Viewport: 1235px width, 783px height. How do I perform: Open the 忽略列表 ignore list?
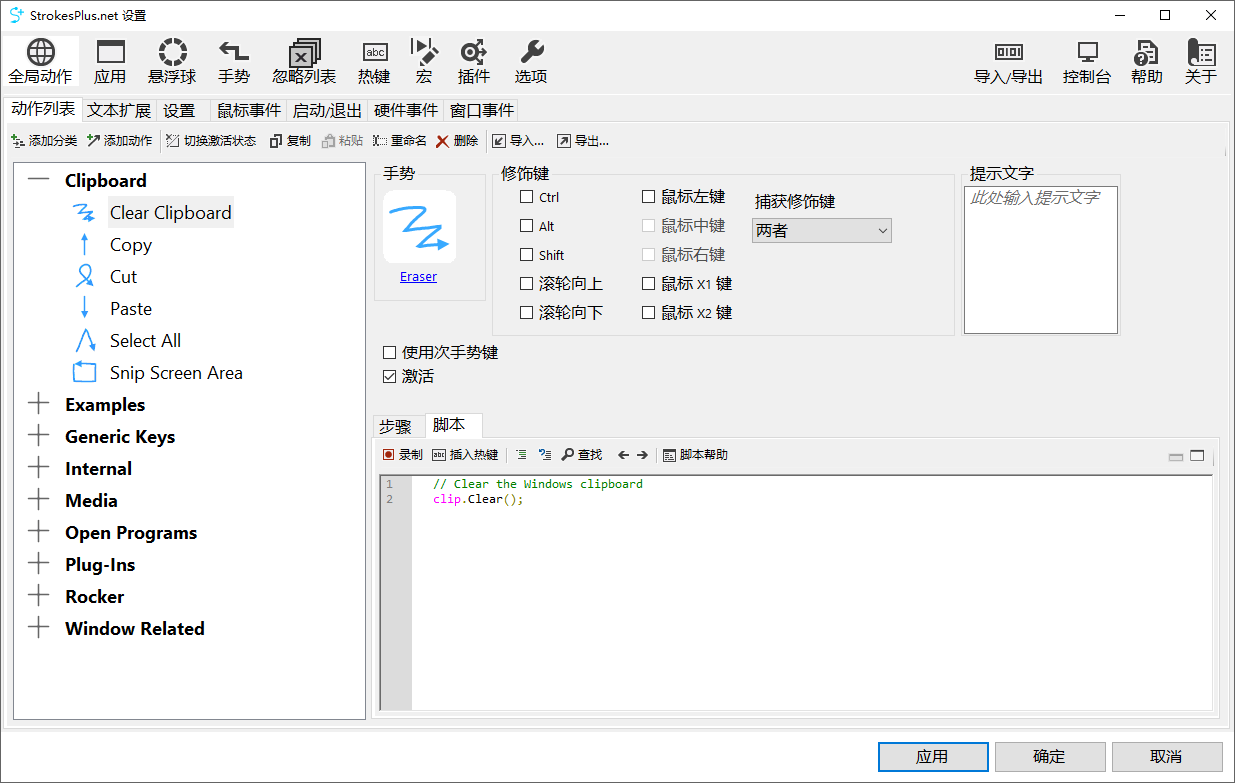click(x=304, y=62)
